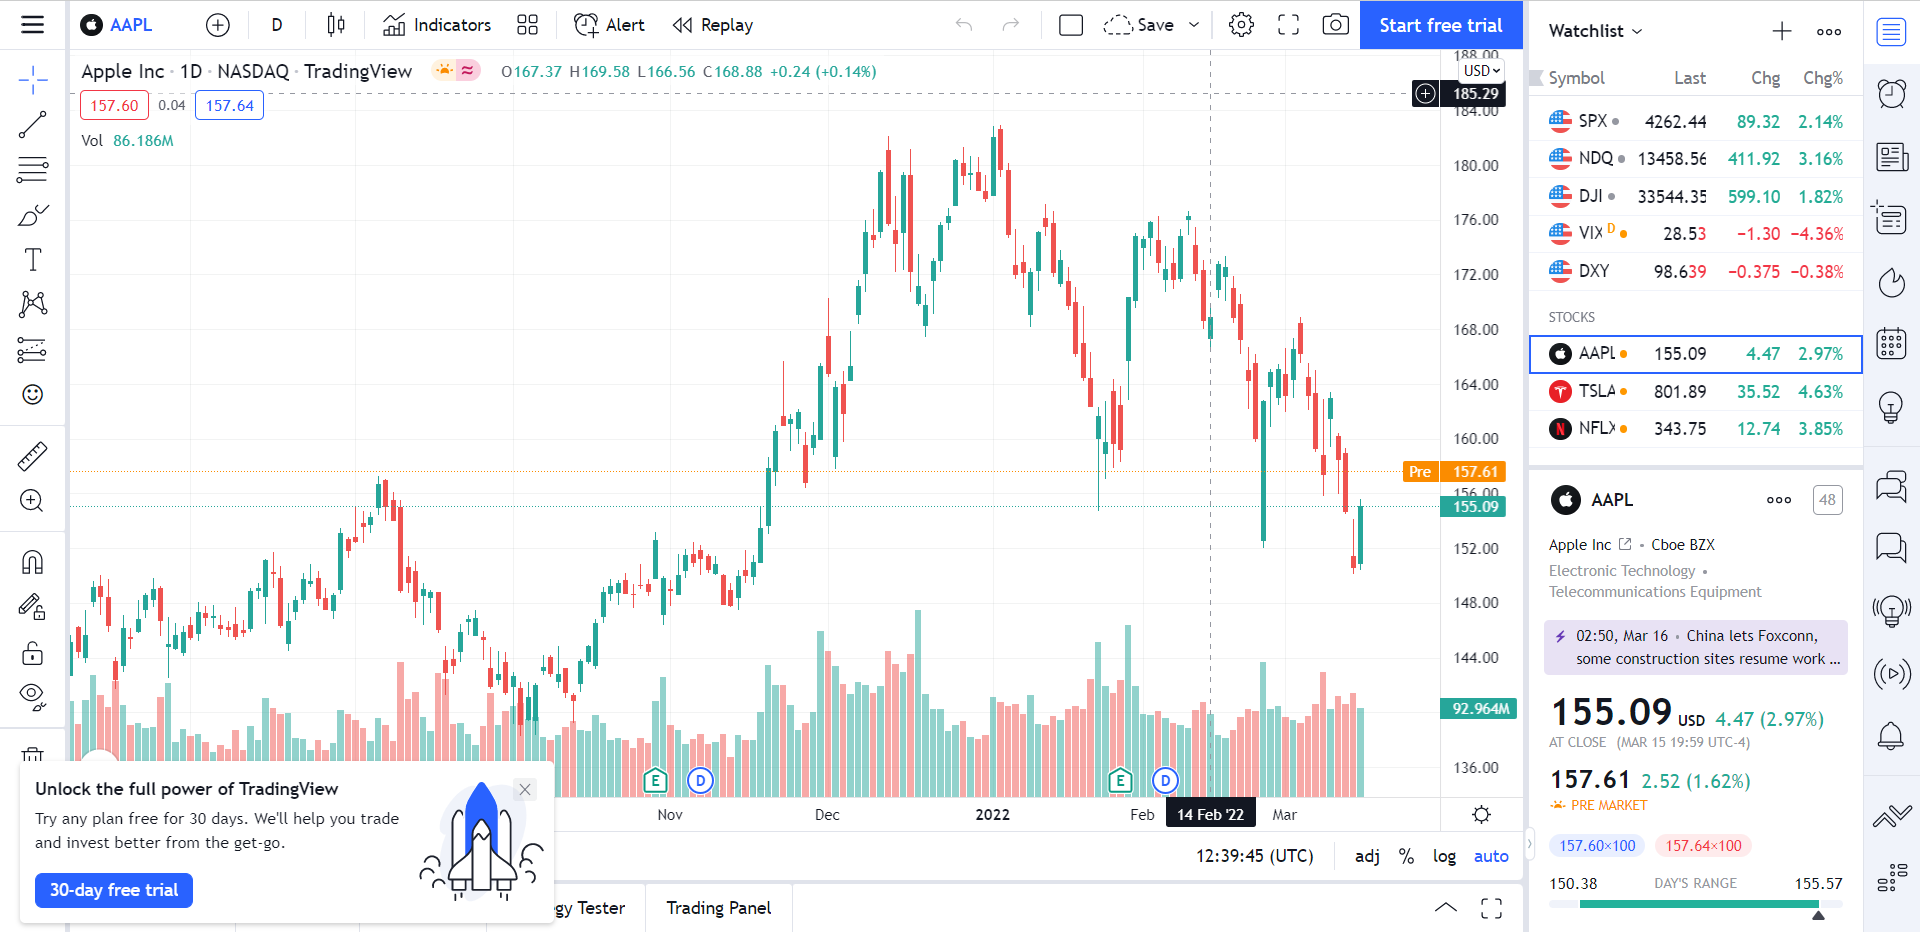Select TSLA row in the watchlist
The width and height of the screenshot is (1920, 932).
(x=1695, y=392)
